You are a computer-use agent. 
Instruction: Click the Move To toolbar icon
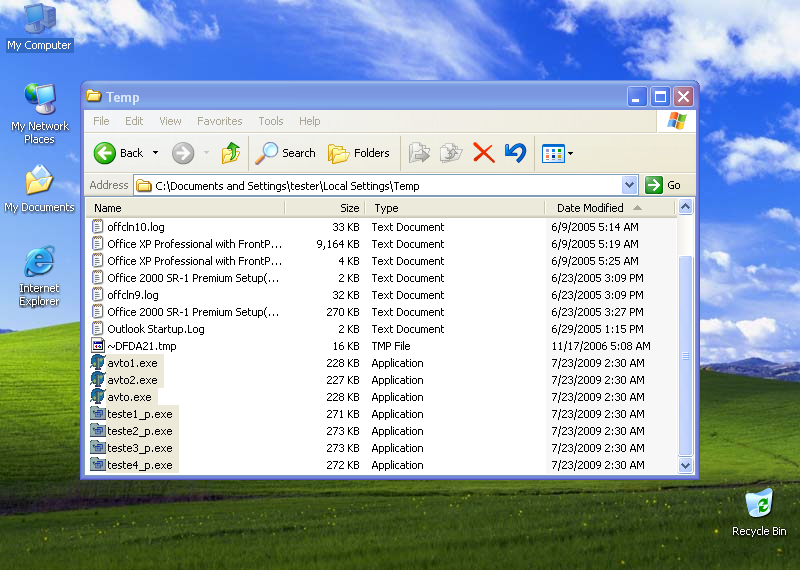tap(419, 153)
